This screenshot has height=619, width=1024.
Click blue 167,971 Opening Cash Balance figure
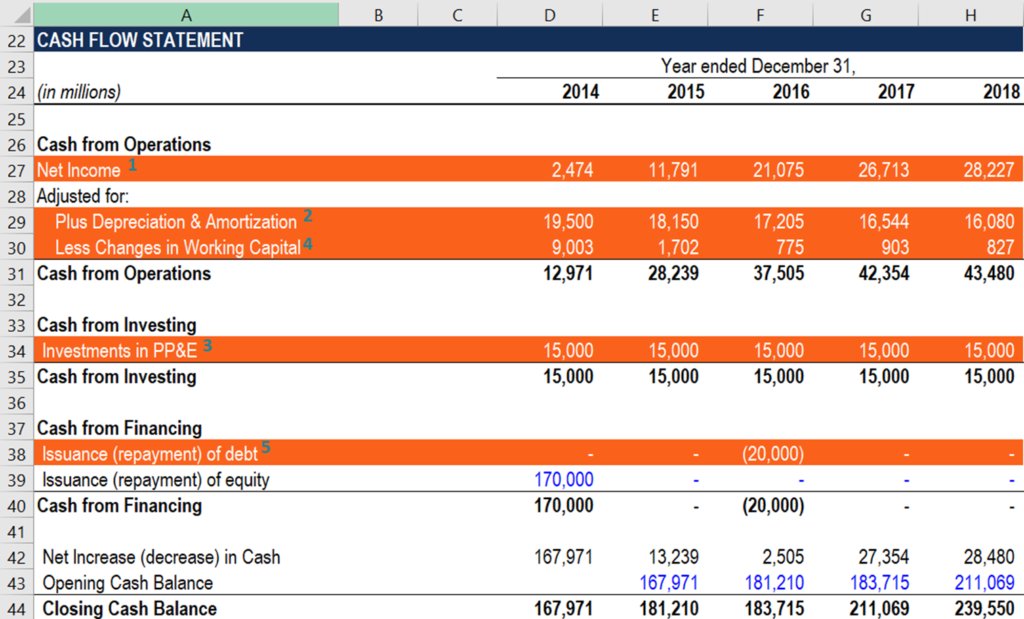(x=668, y=581)
